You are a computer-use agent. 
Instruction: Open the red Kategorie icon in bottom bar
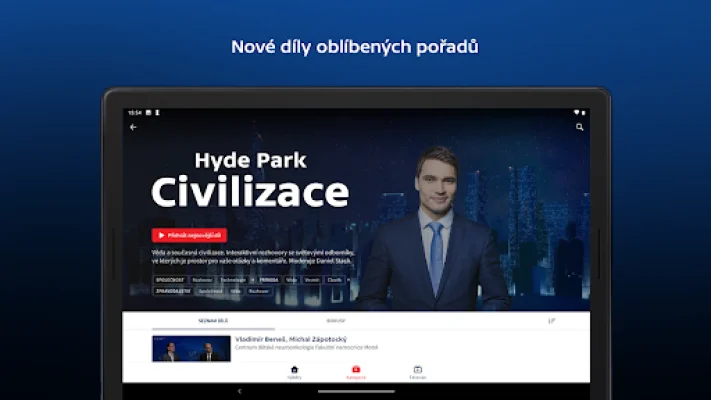[356, 371]
